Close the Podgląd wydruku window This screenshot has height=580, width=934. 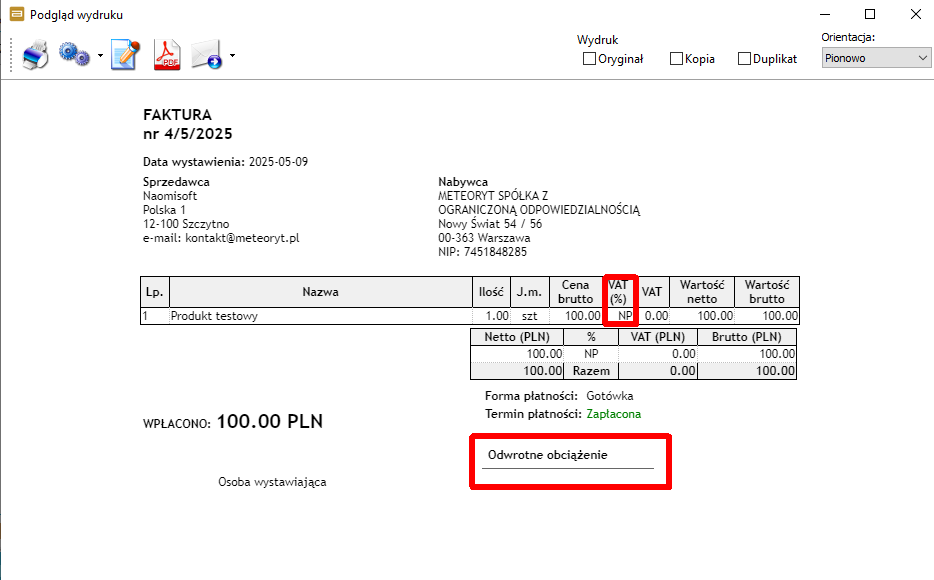click(x=916, y=14)
